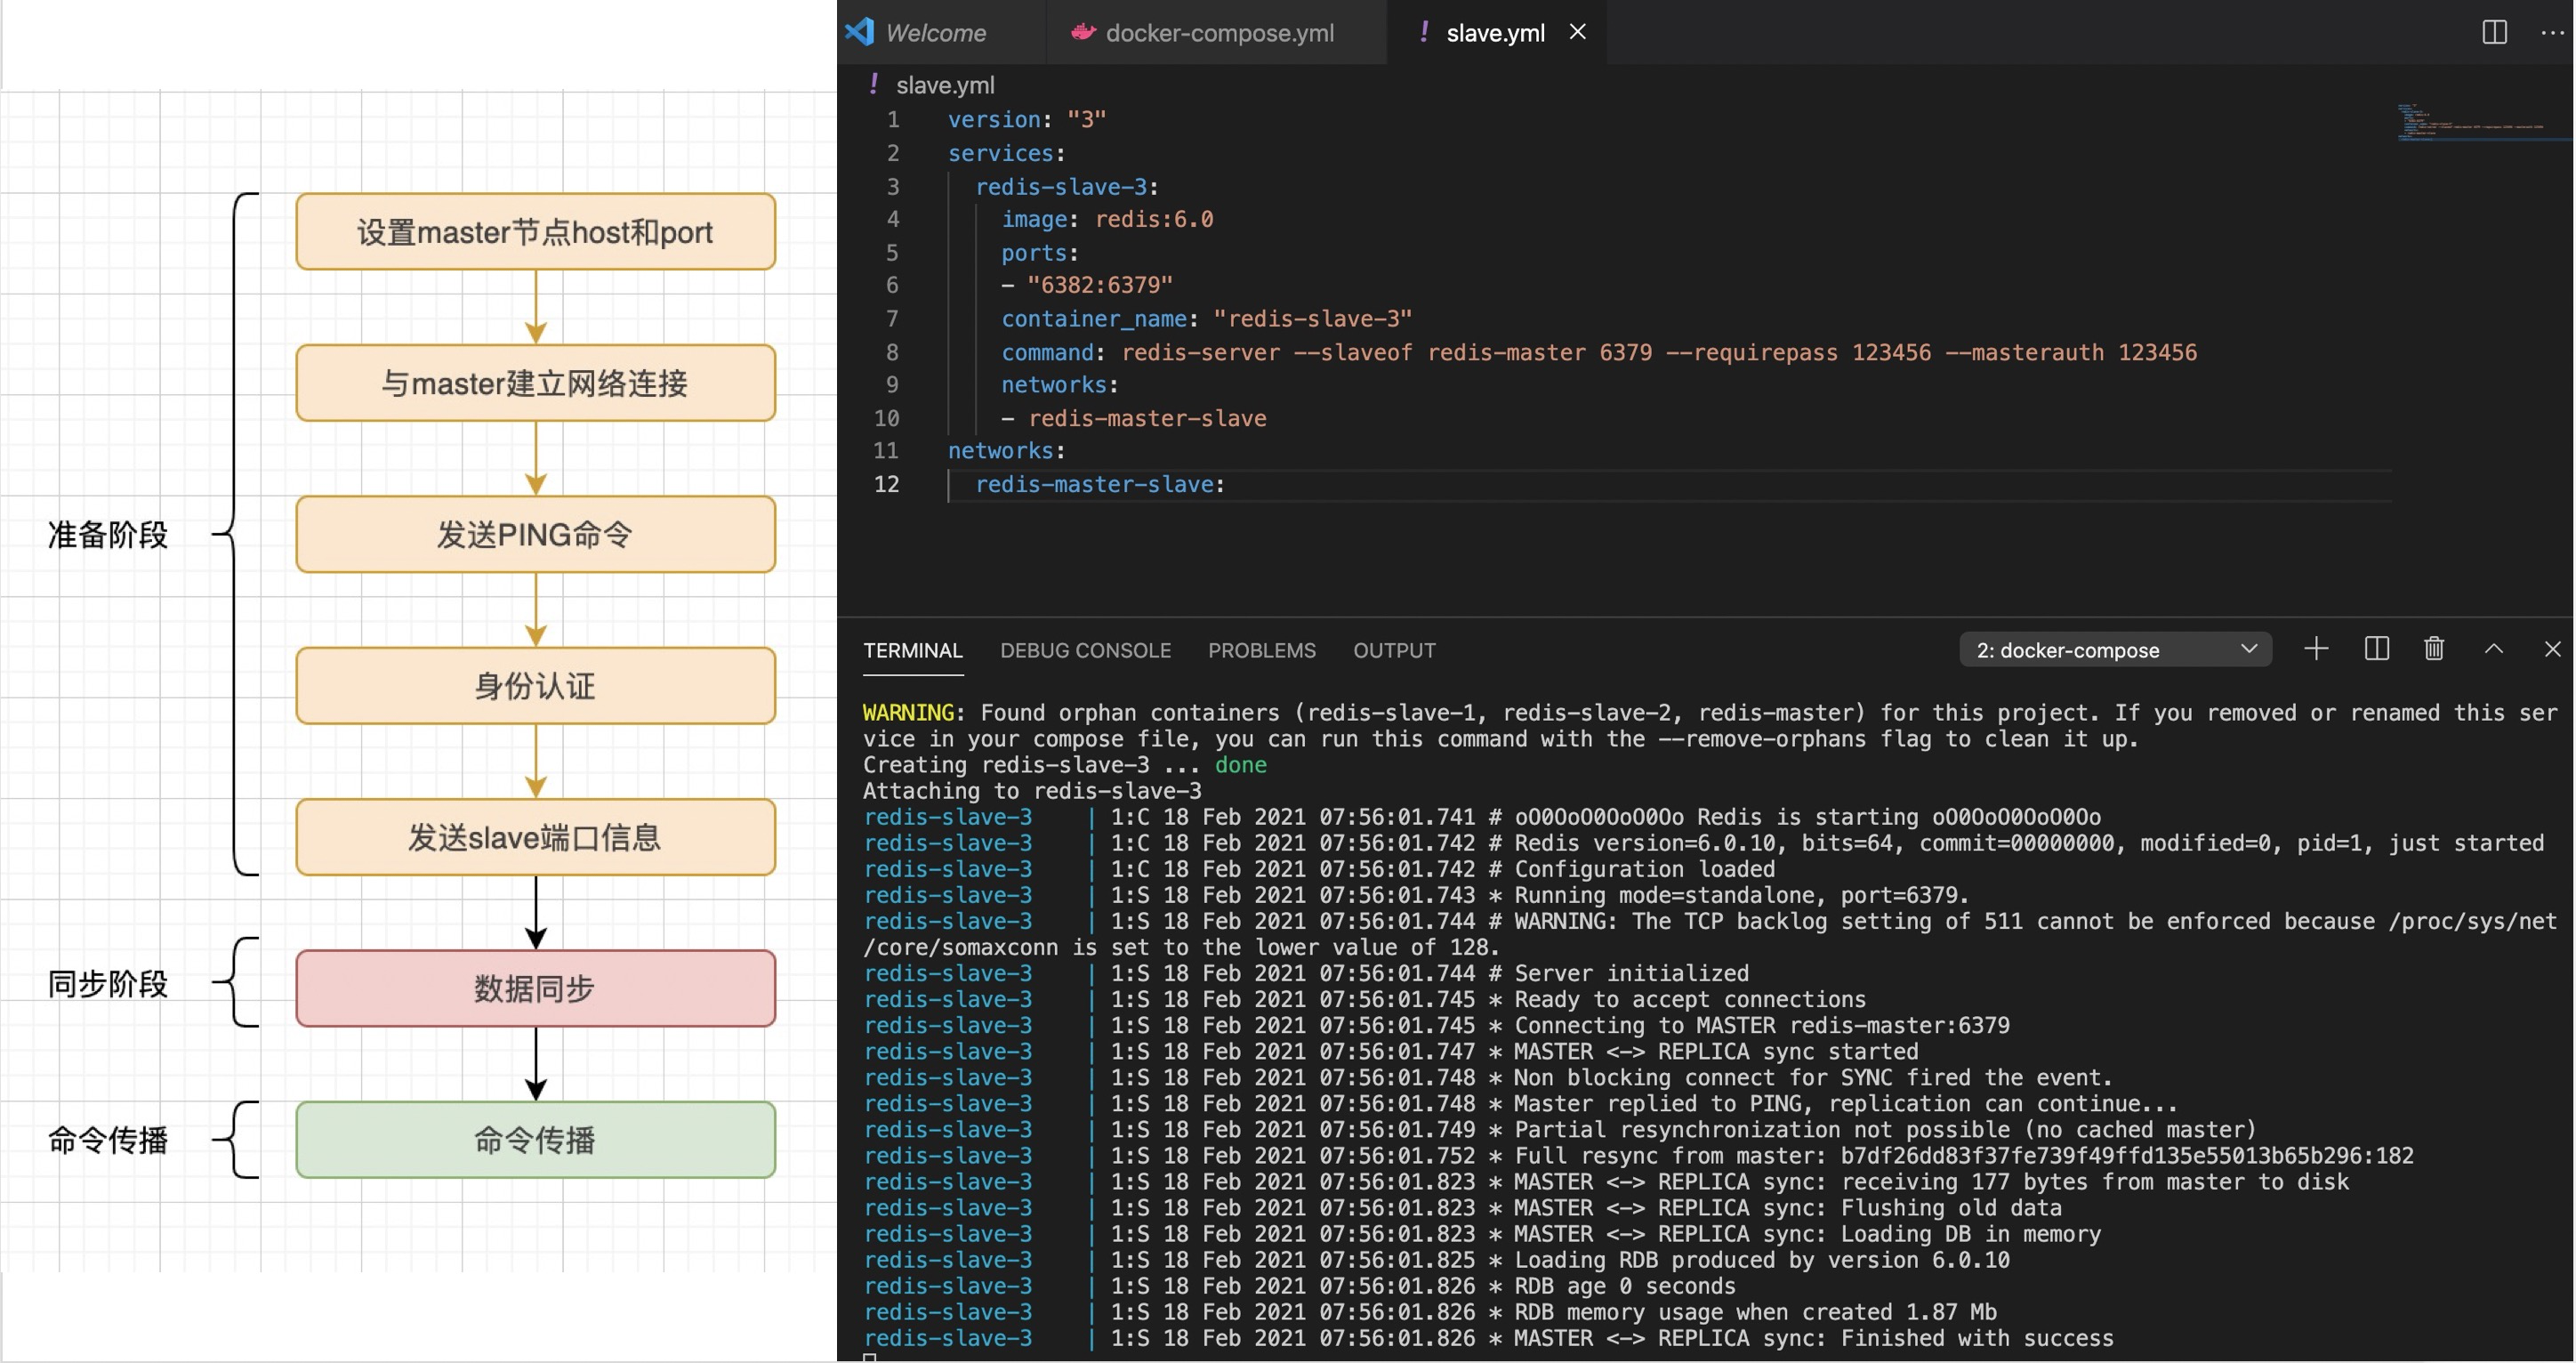Select the red 数据同步 flowchart box
The height and width of the screenshot is (1363, 2576).
[535, 988]
